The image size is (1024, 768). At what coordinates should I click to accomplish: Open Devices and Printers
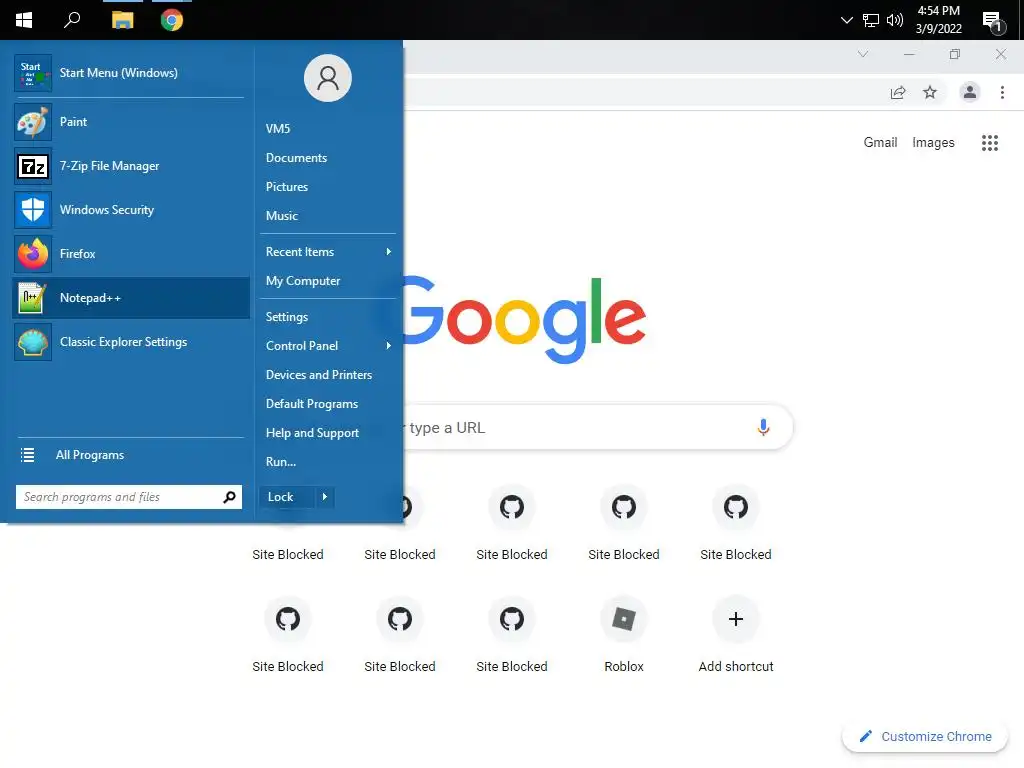[x=328, y=375]
